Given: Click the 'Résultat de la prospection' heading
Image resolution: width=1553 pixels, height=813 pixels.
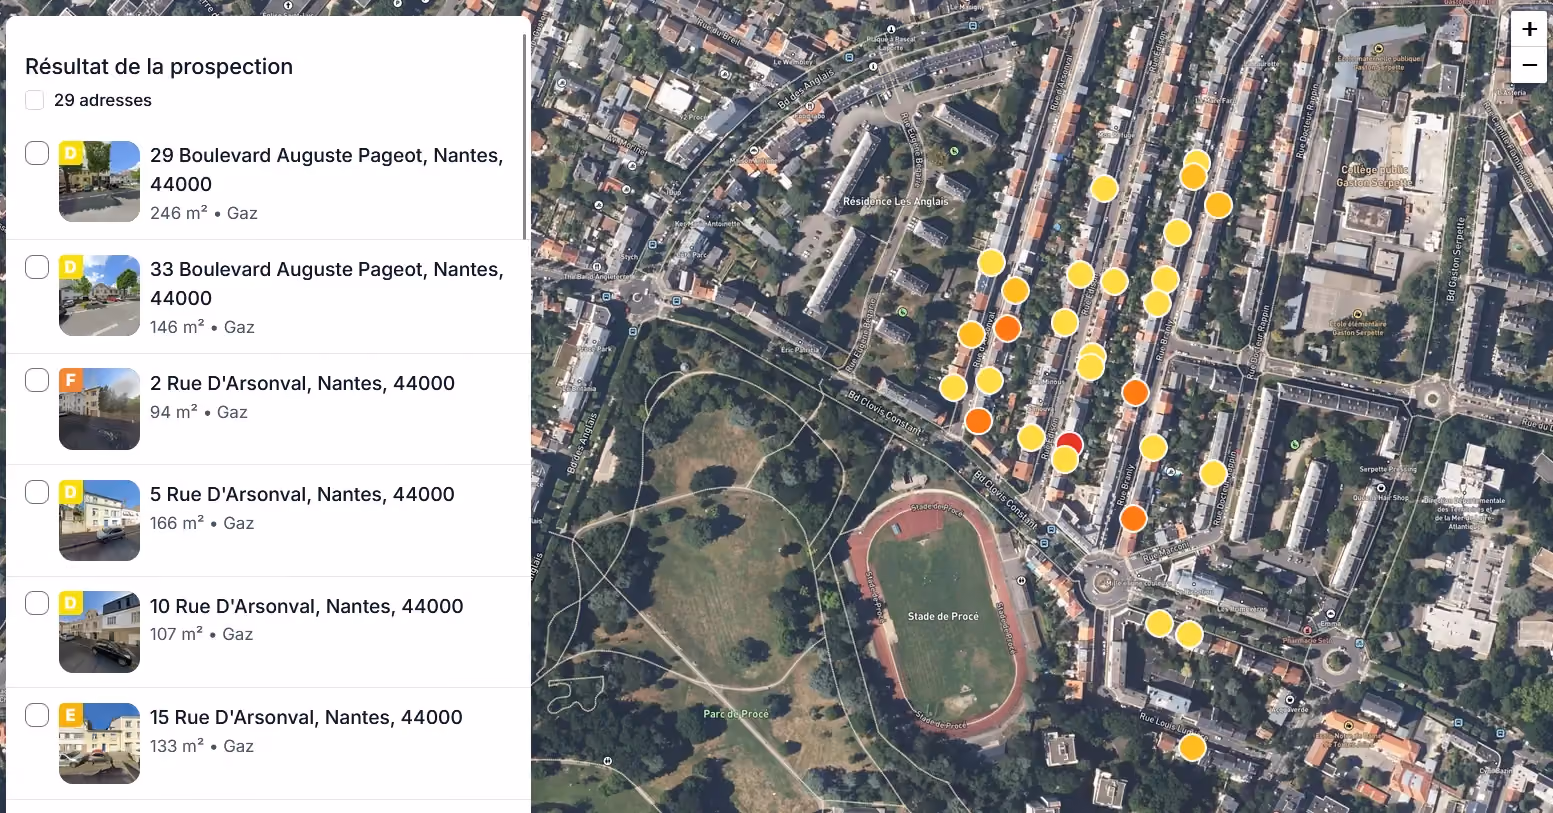Looking at the screenshot, I should click(159, 66).
